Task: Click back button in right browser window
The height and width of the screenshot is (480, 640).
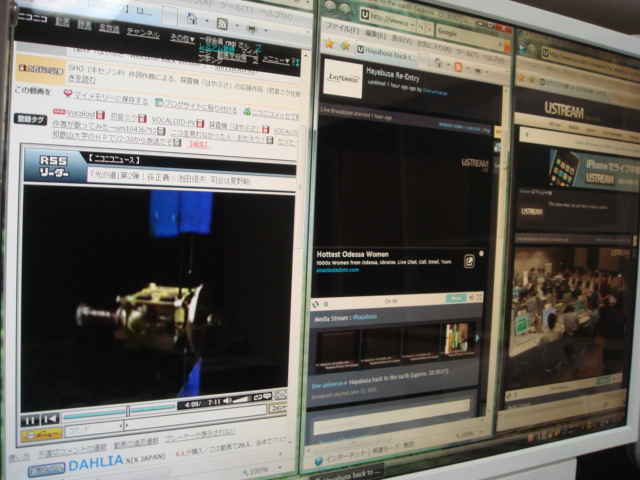Action: click(522, 47)
